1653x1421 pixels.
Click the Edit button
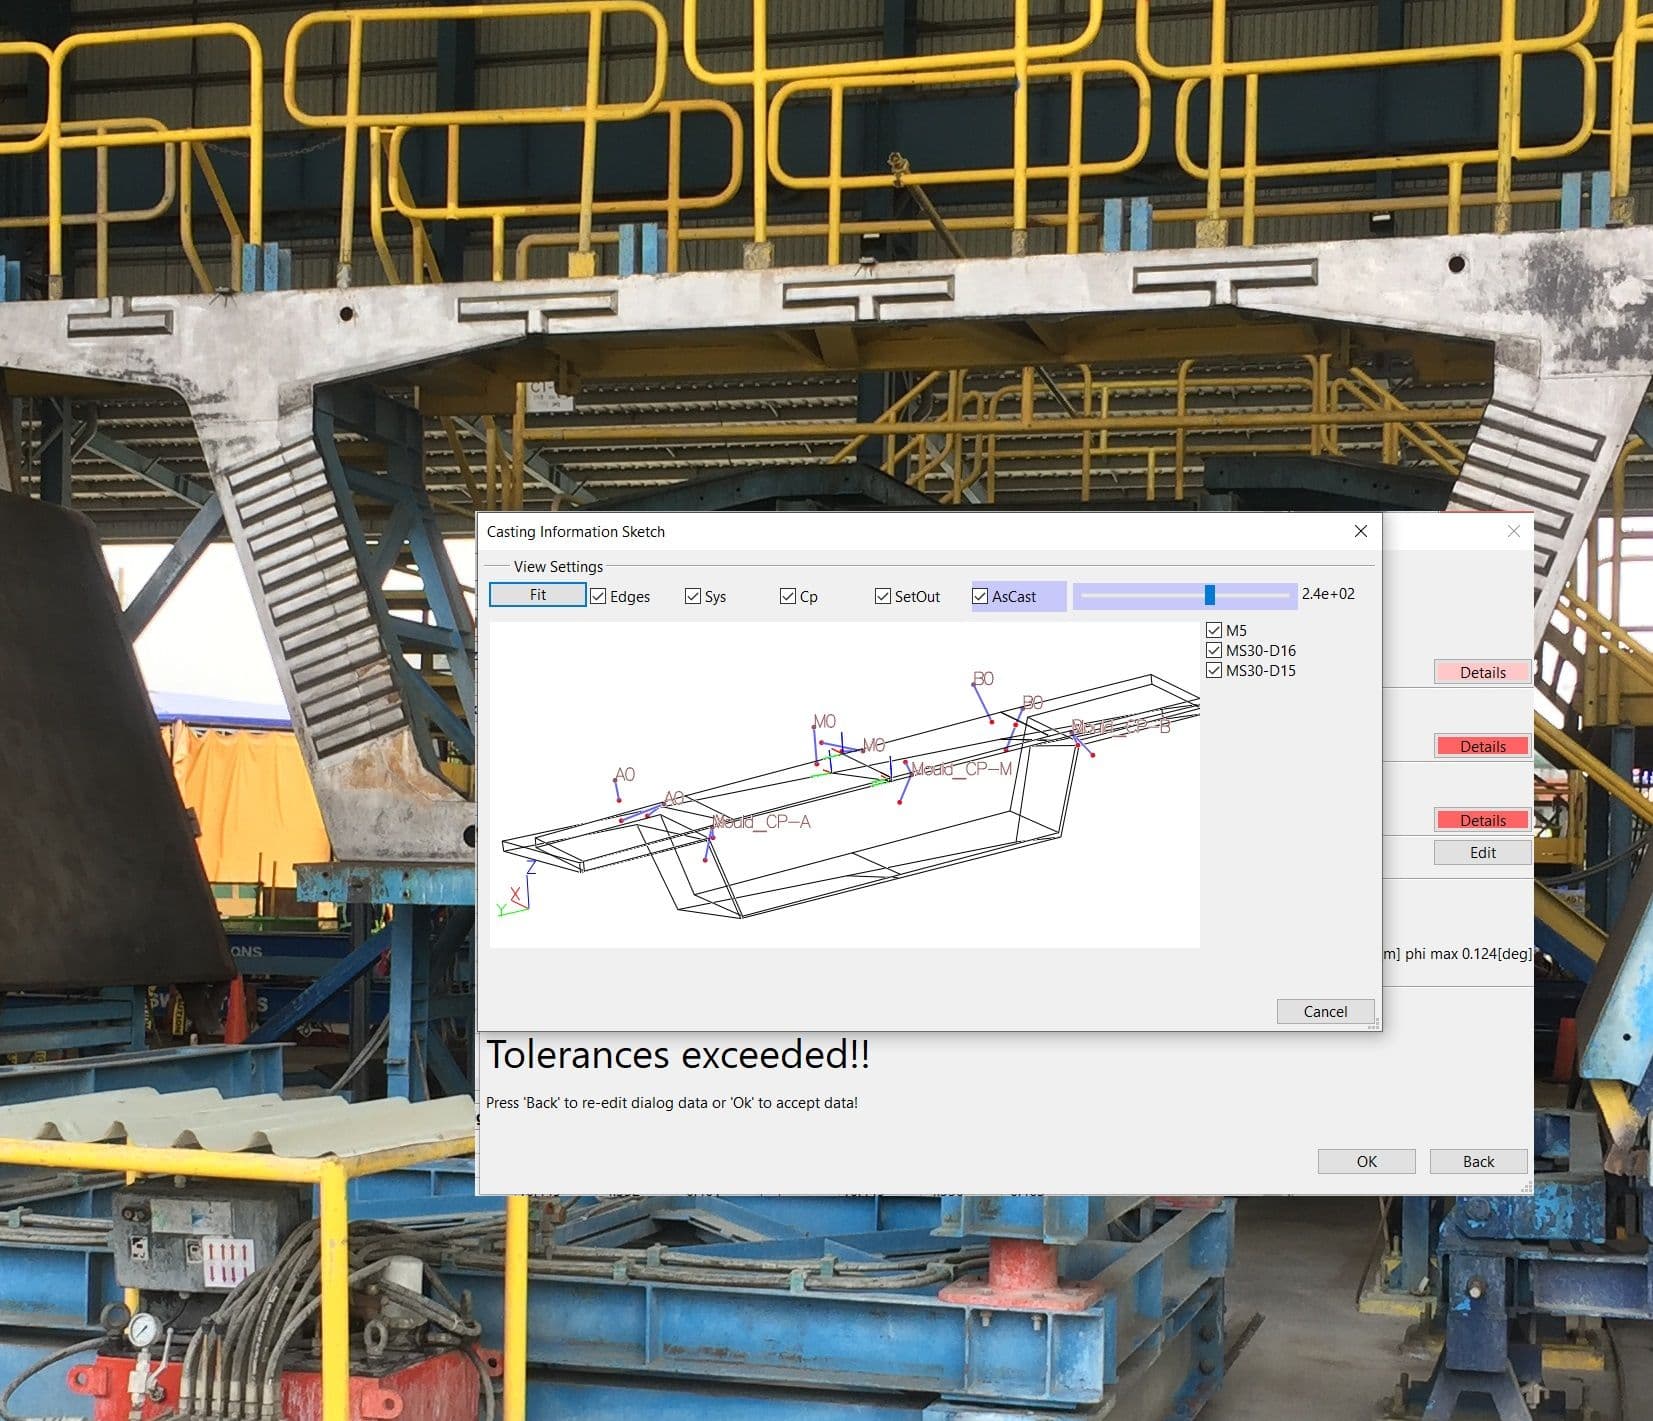1481,852
